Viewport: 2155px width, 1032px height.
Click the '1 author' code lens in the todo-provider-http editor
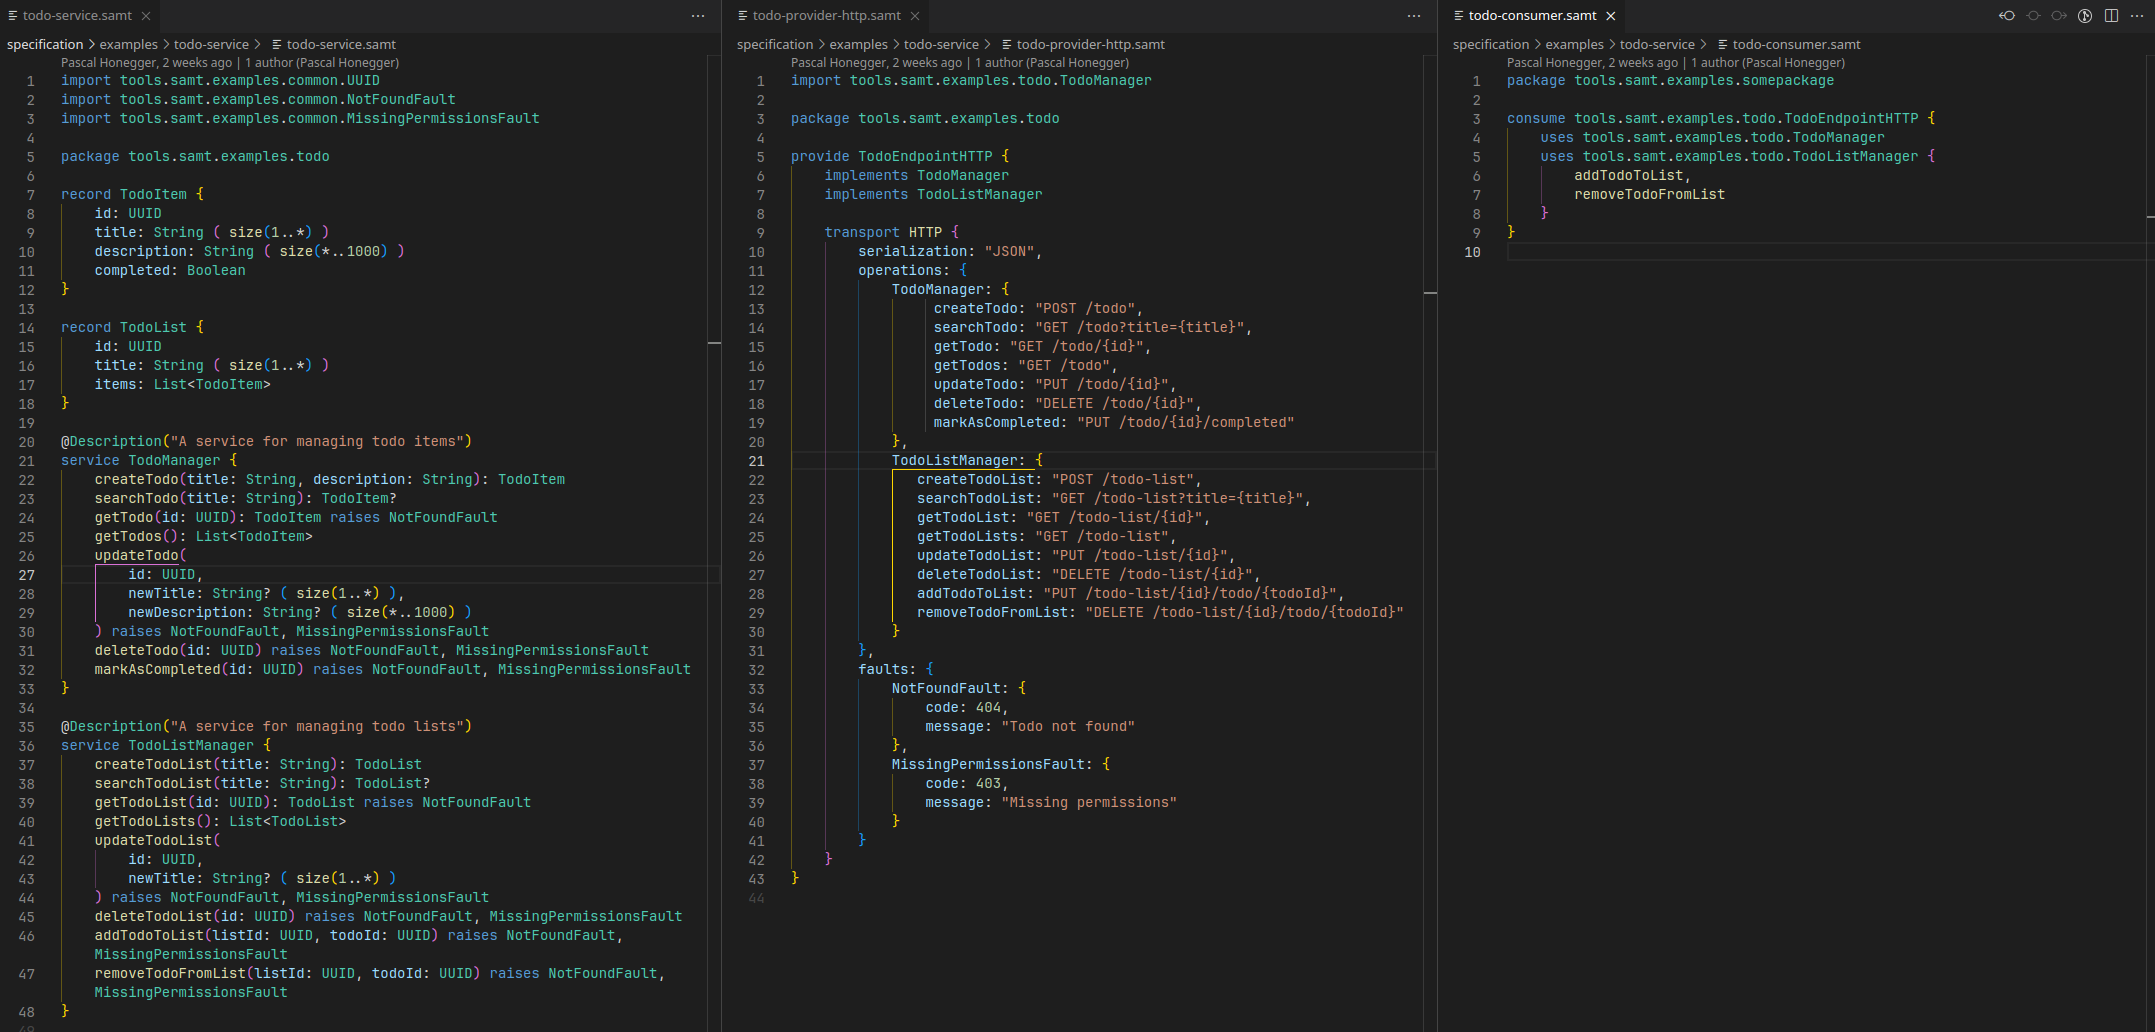coord(1052,63)
